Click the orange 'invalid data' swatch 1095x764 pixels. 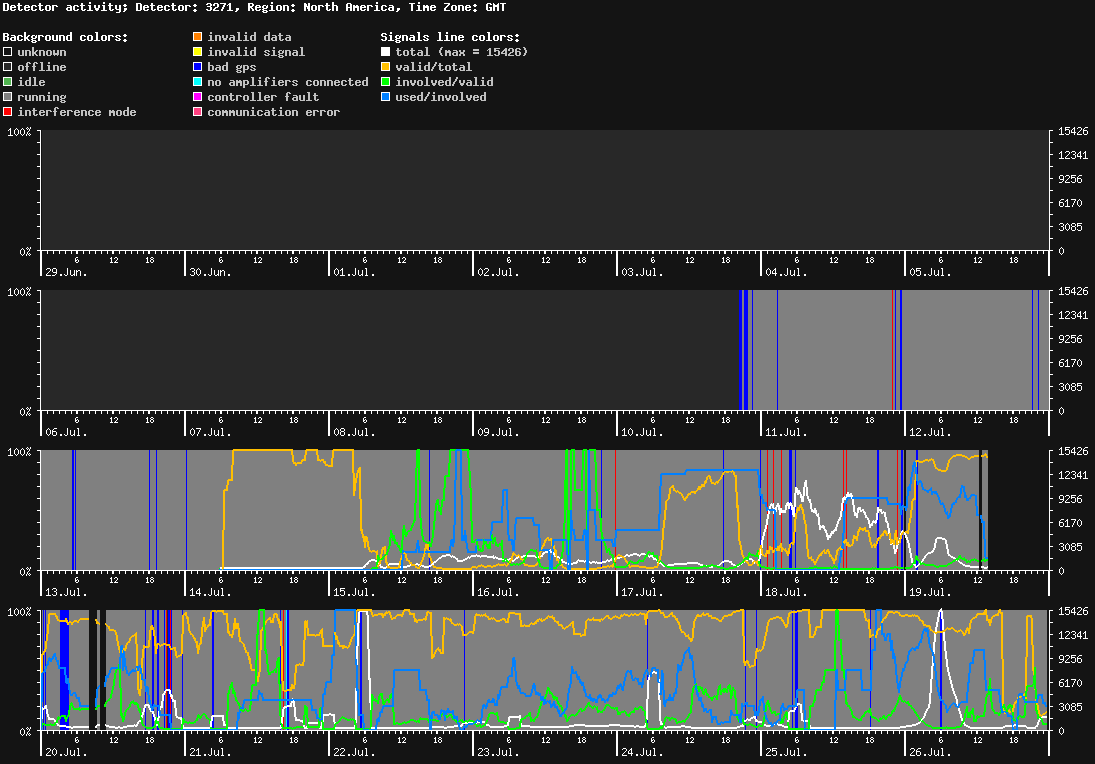(198, 36)
